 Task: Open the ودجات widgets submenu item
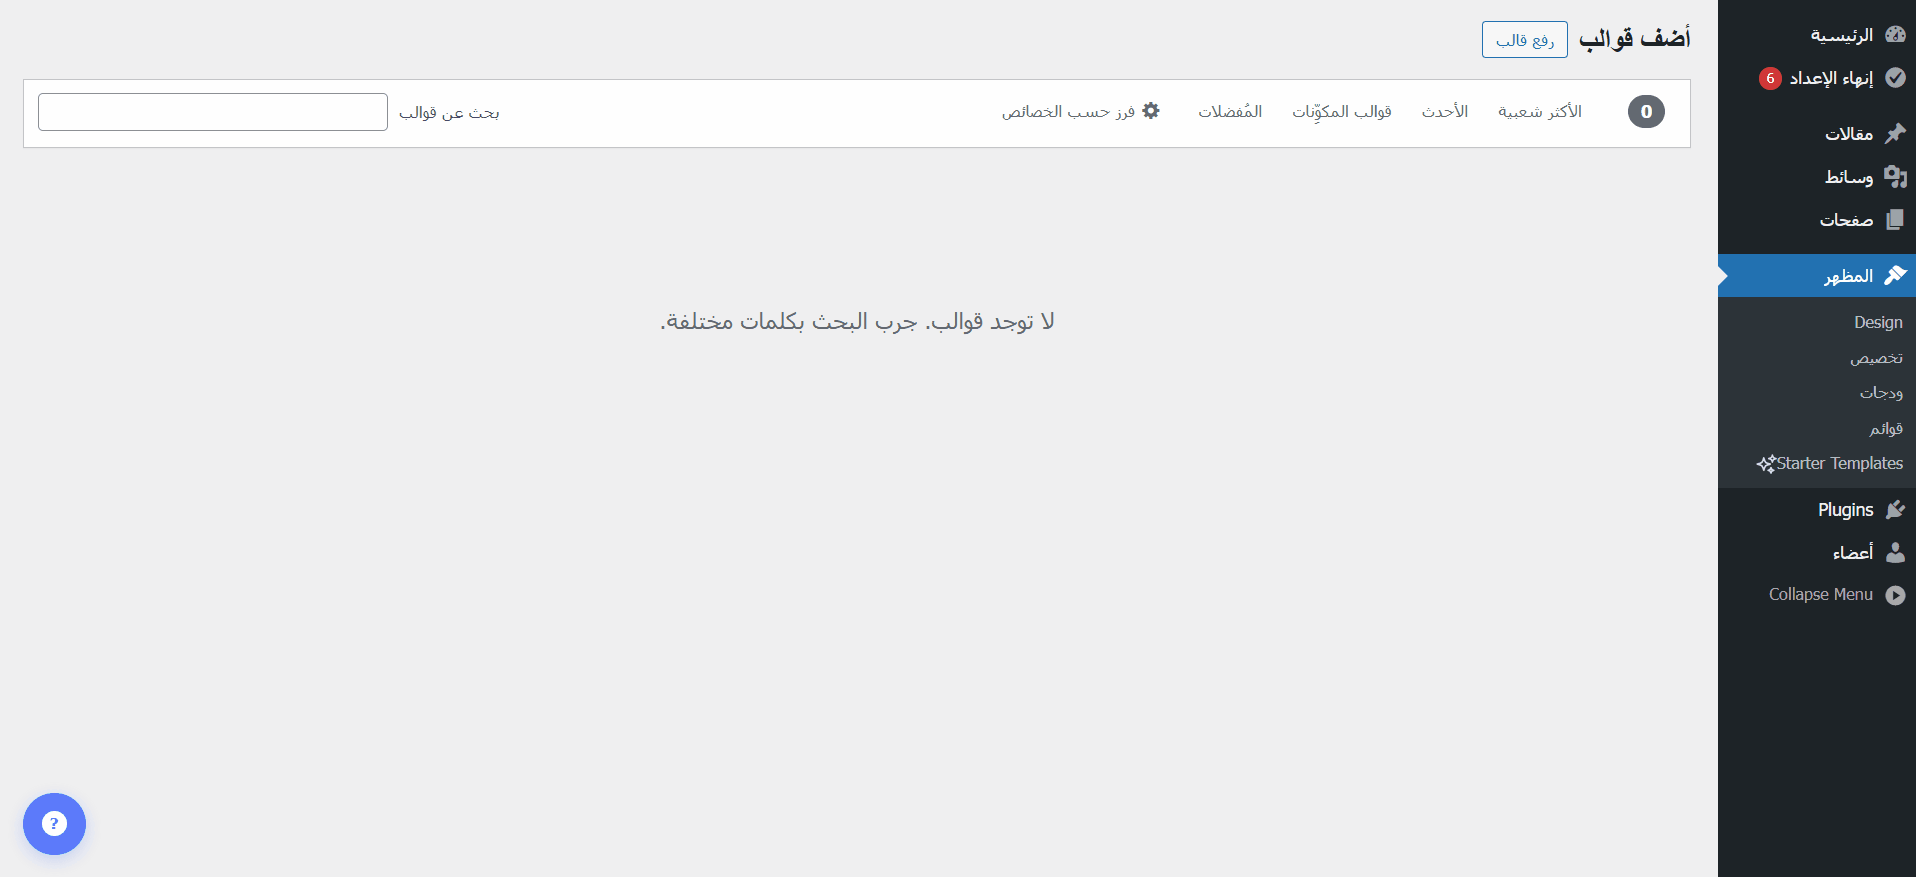coord(1880,393)
